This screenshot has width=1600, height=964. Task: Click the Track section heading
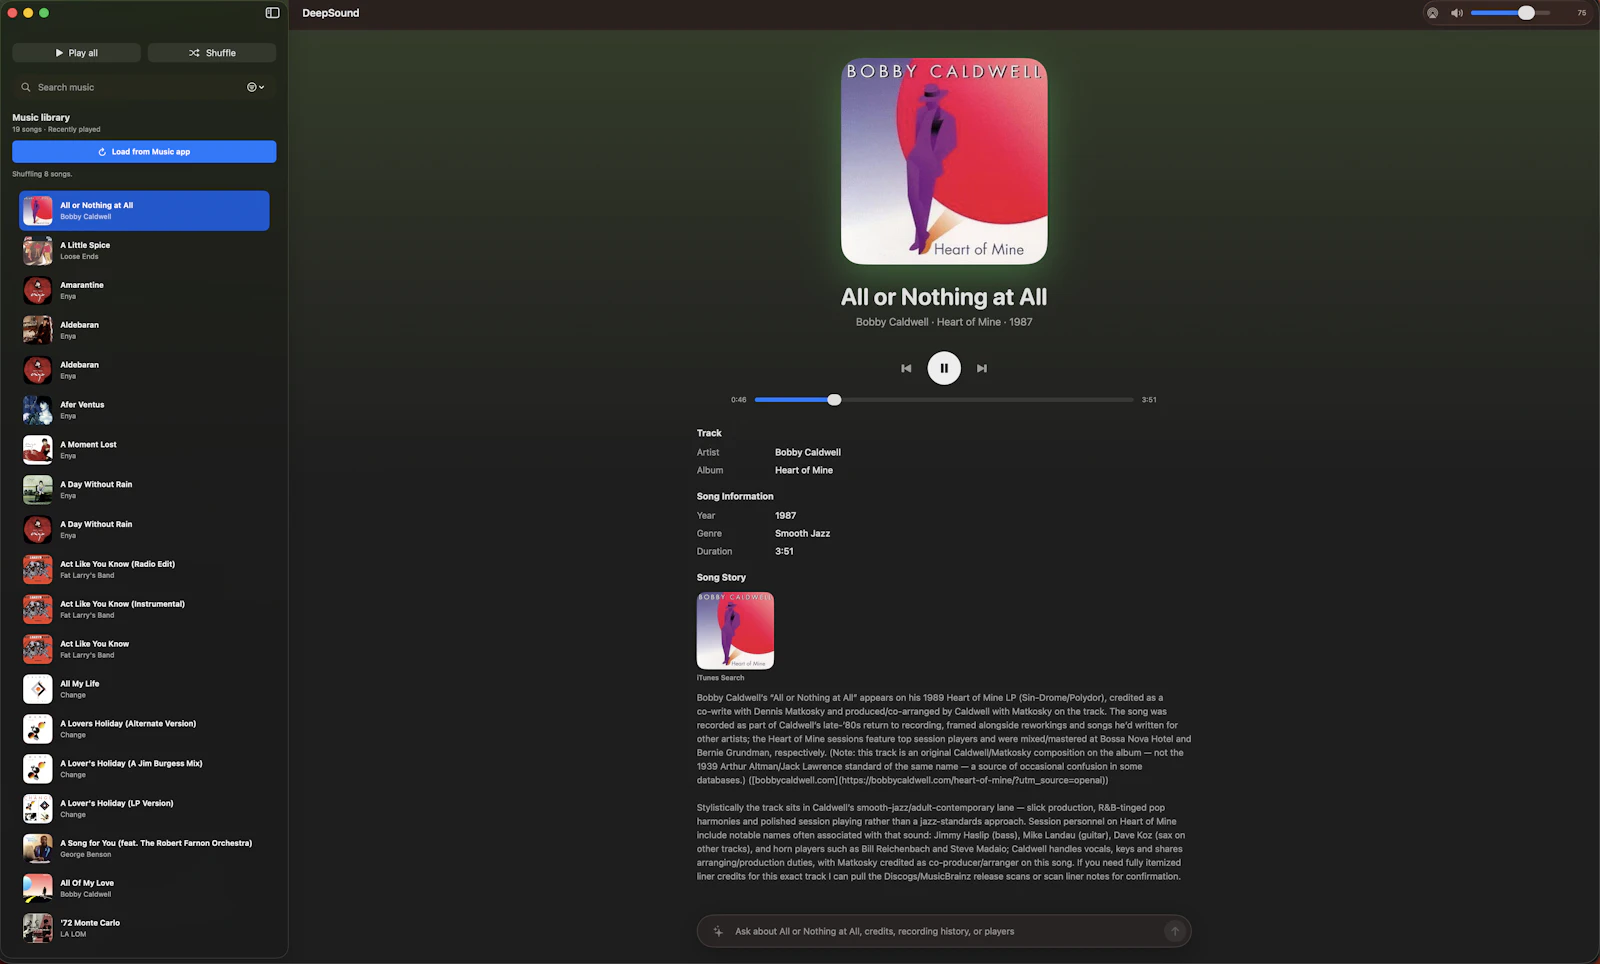pyautogui.click(x=709, y=433)
